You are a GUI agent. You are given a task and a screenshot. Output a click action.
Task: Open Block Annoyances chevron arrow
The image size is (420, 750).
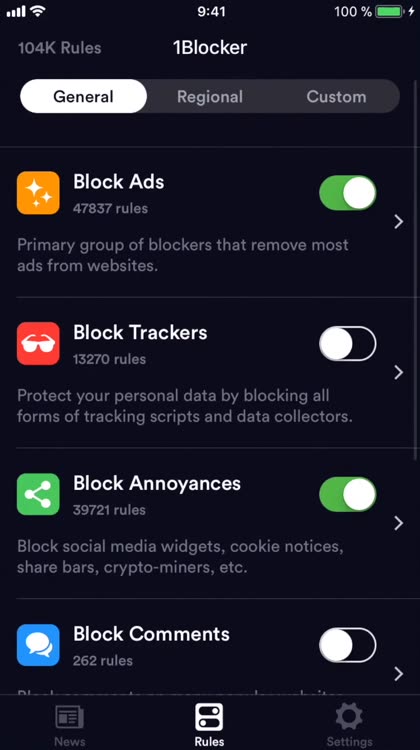click(398, 524)
